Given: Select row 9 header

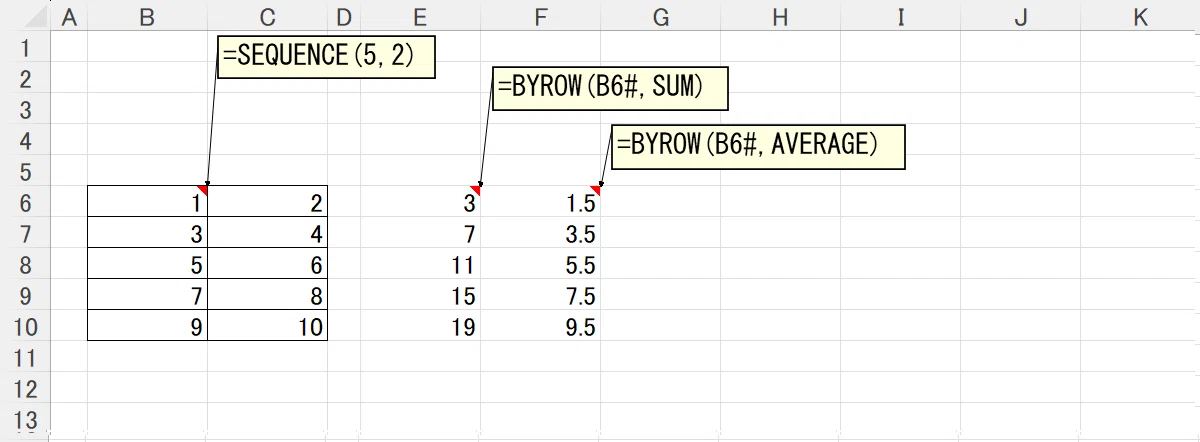Looking at the screenshot, I should tap(25, 295).
